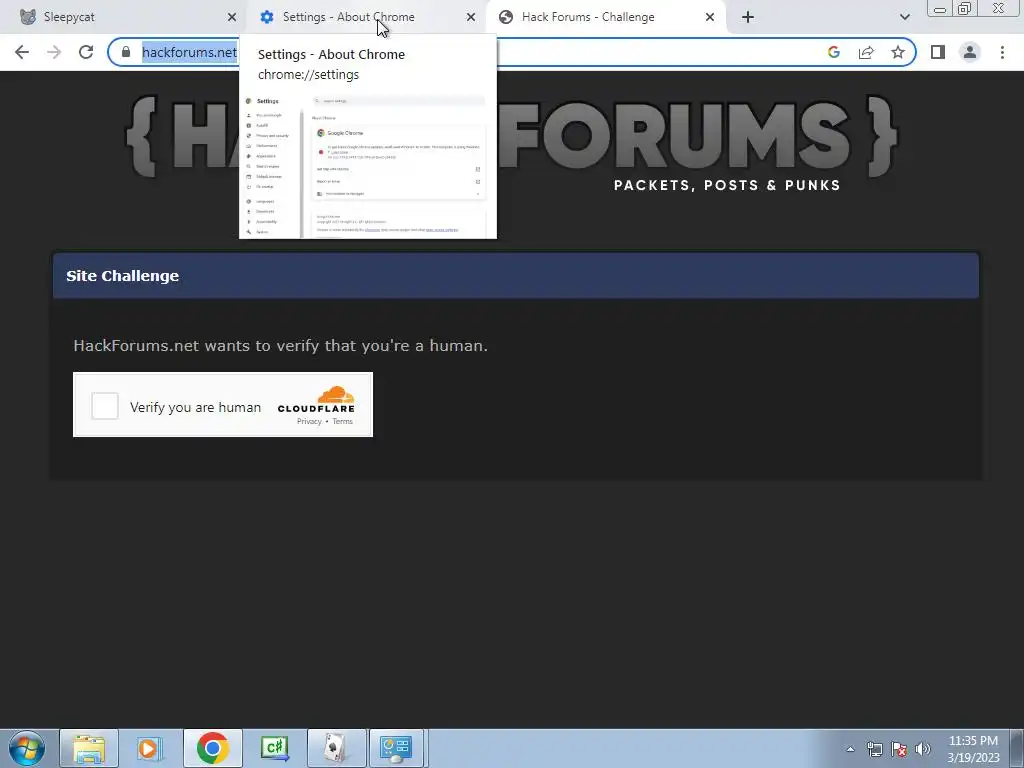Click the Sleepycat tab cat favicon
Image resolution: width=1024 pixels, height=768 pixels.
coord(28,17)
